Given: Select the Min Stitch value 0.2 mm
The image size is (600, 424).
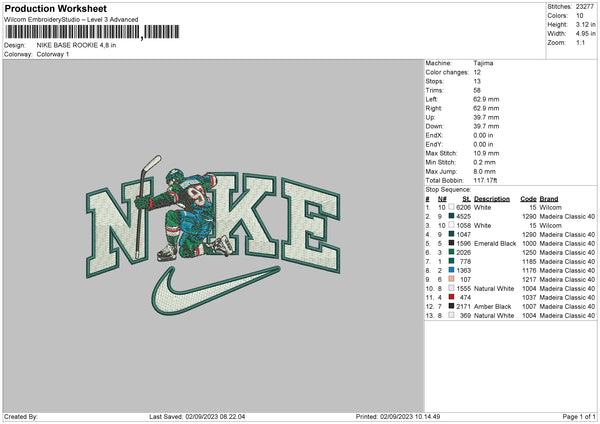Looking at the screenshot, I should point(485,162).
